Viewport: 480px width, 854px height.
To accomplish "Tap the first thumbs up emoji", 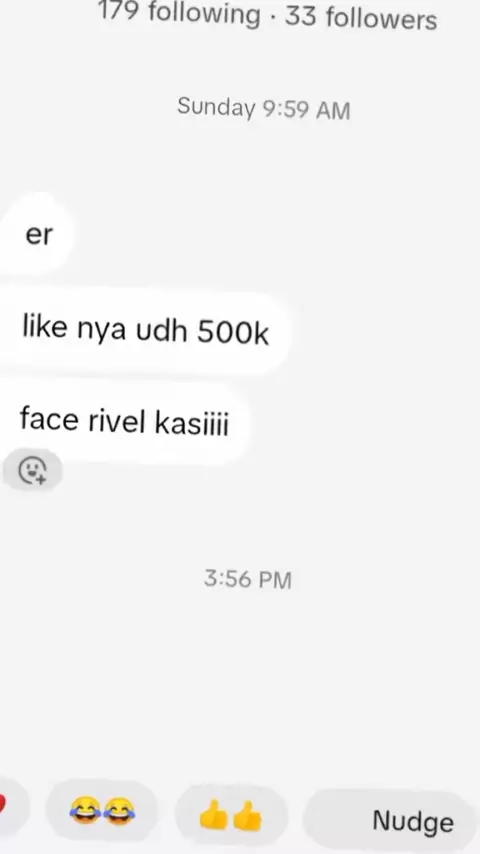I will point(214,814).
